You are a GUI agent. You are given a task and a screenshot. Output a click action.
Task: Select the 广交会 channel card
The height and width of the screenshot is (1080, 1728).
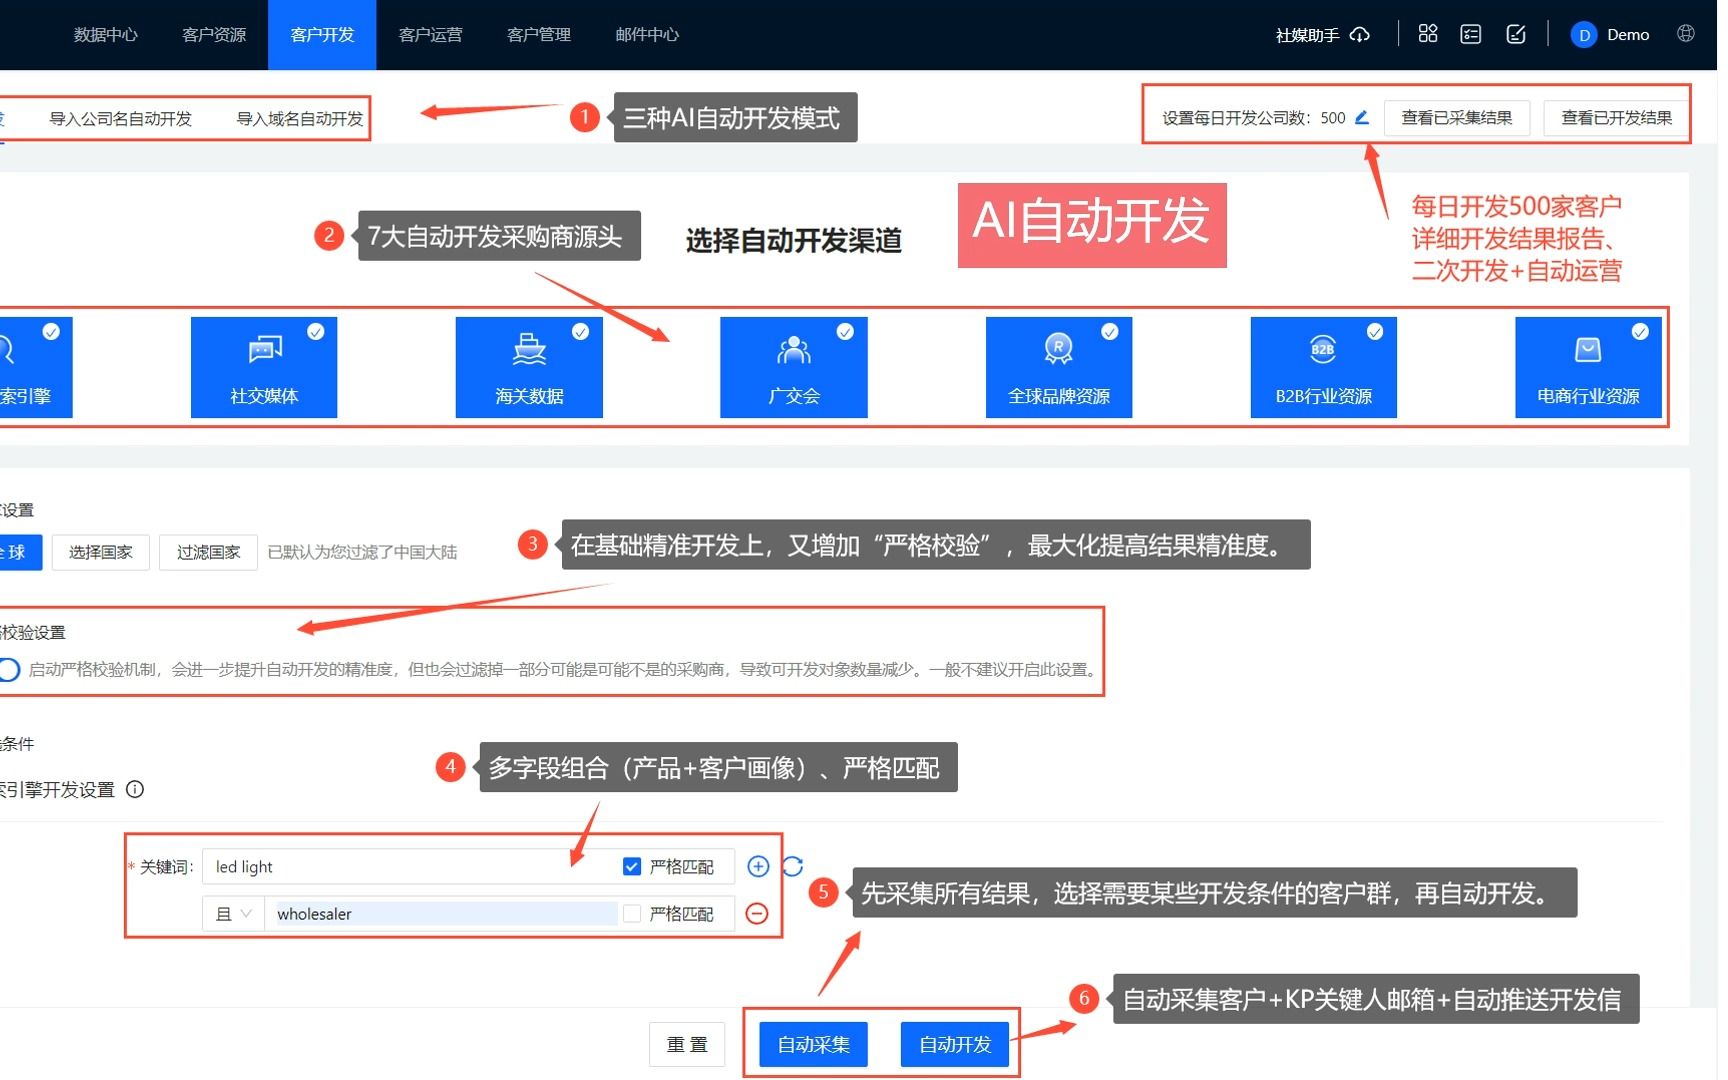(x=794, y=367)
